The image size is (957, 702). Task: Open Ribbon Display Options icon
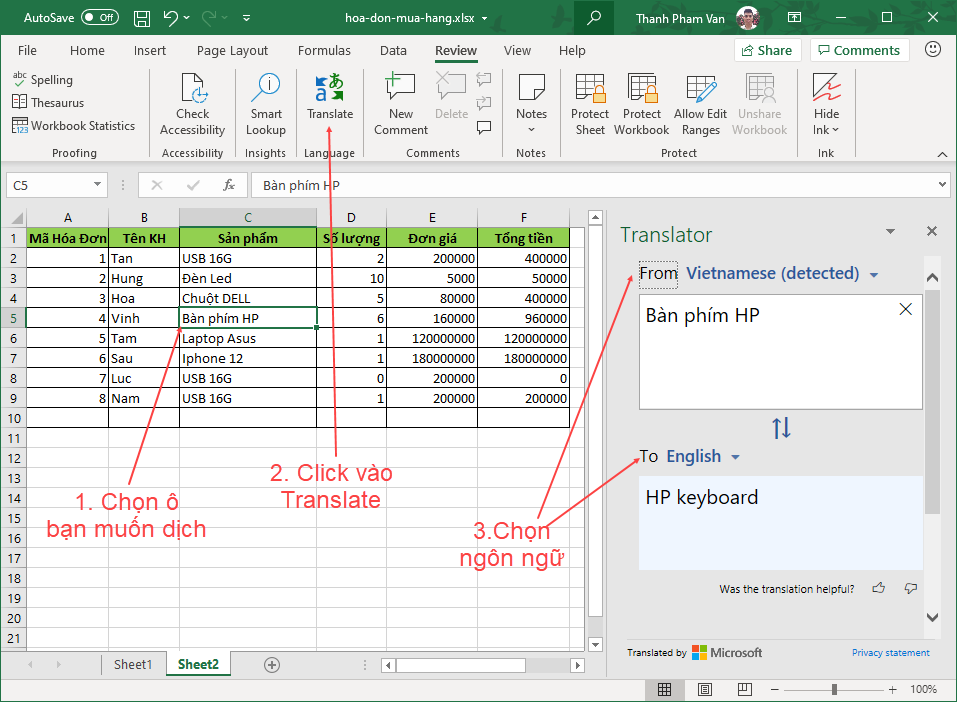(x=794, y=17)
